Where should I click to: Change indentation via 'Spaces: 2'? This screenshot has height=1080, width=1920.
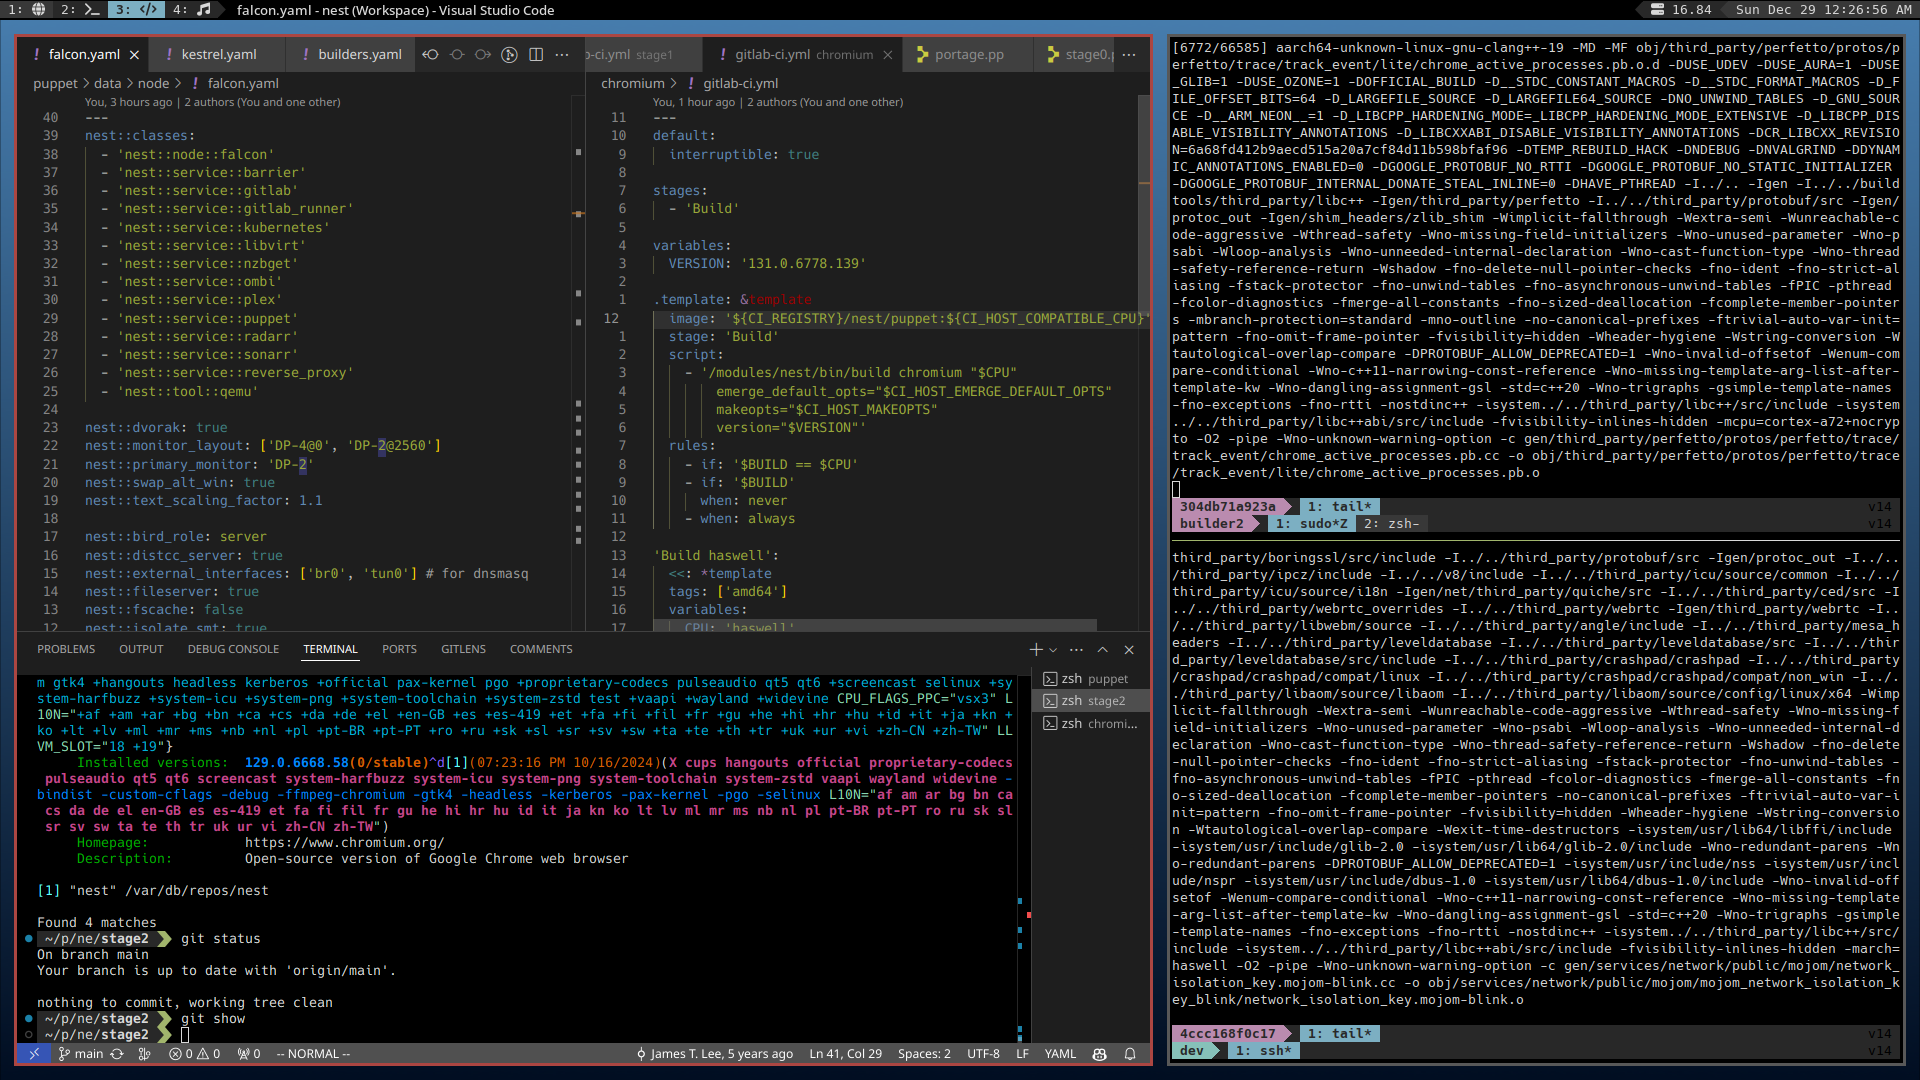924,1054
